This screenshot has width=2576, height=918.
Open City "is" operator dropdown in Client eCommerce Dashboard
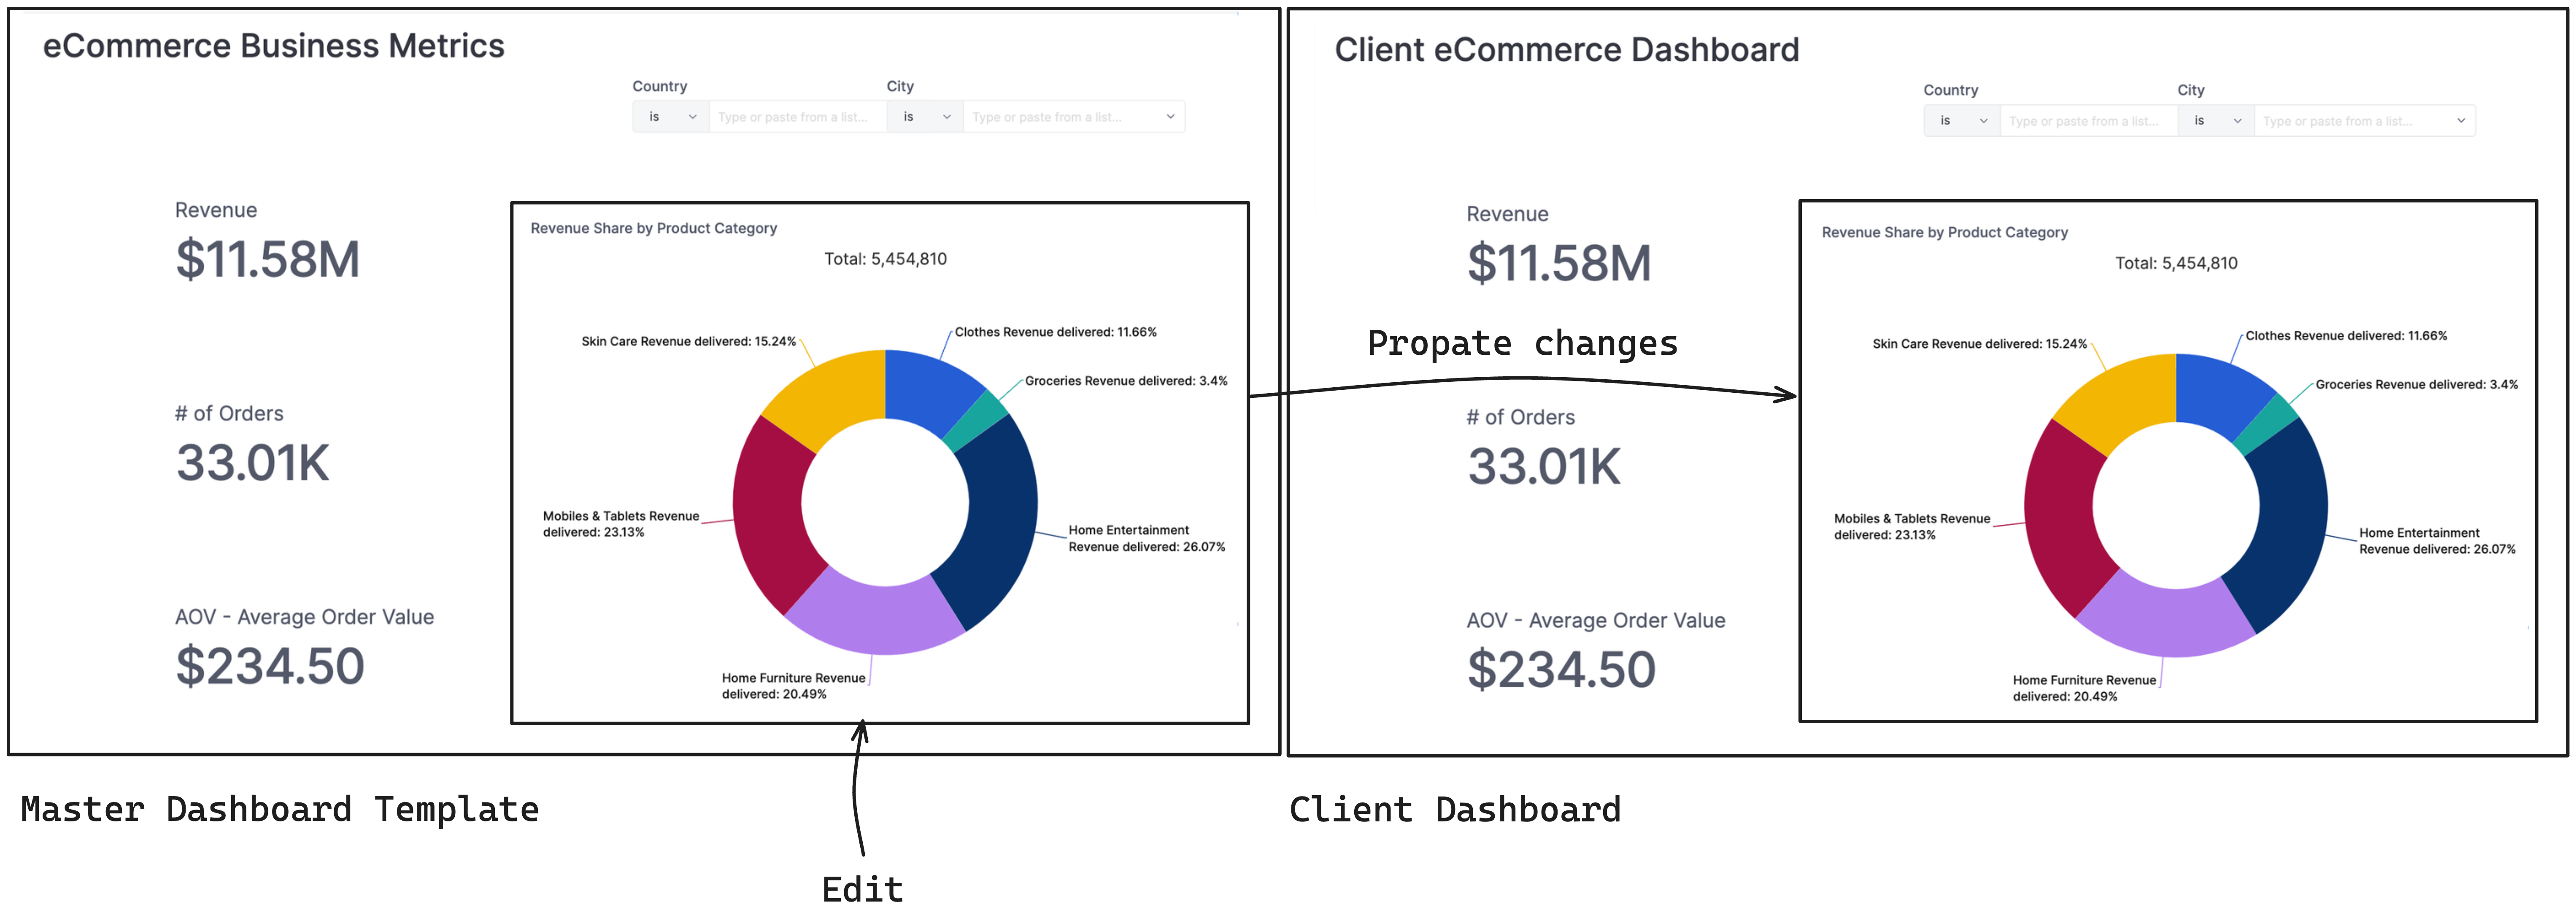[x=2216, y=121]
